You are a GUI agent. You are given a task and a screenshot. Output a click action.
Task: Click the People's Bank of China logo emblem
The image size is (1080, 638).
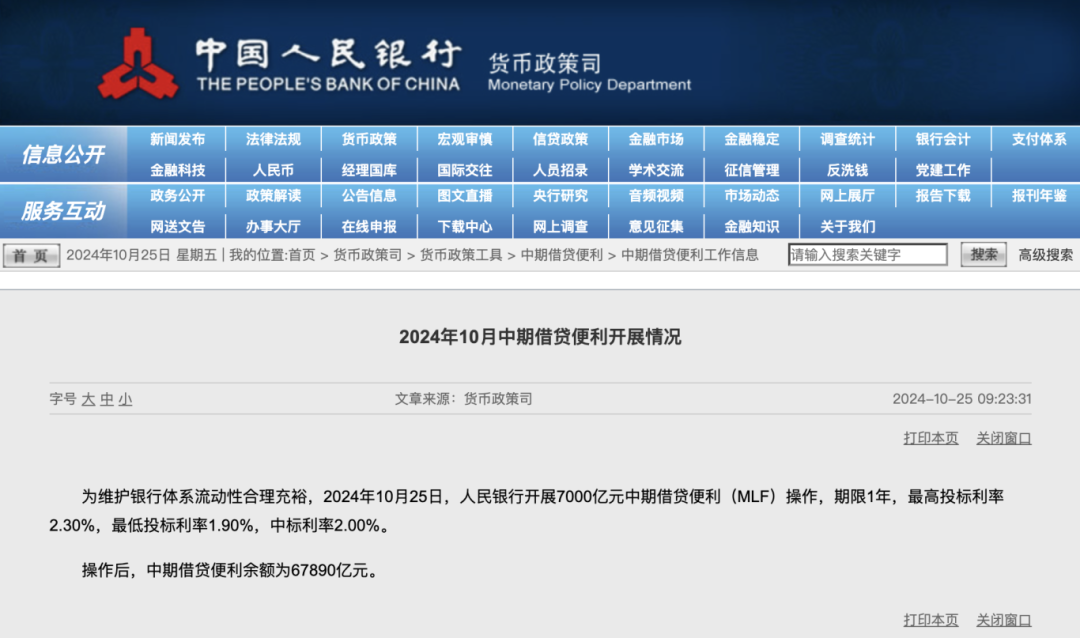tap(138, 64)
